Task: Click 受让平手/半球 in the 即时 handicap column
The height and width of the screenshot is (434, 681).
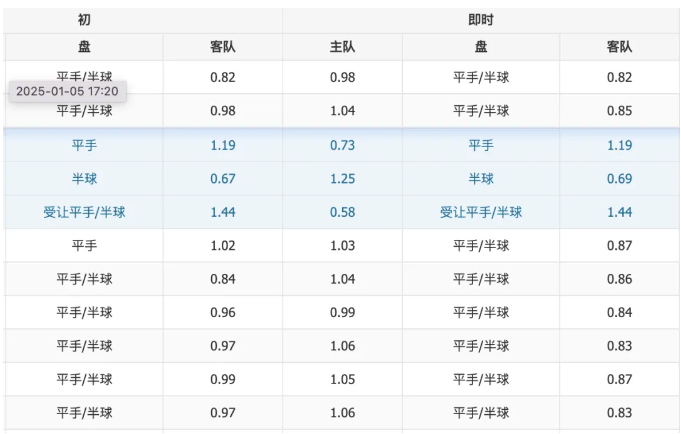Action: pyautogui.click(x=481, y=212)
